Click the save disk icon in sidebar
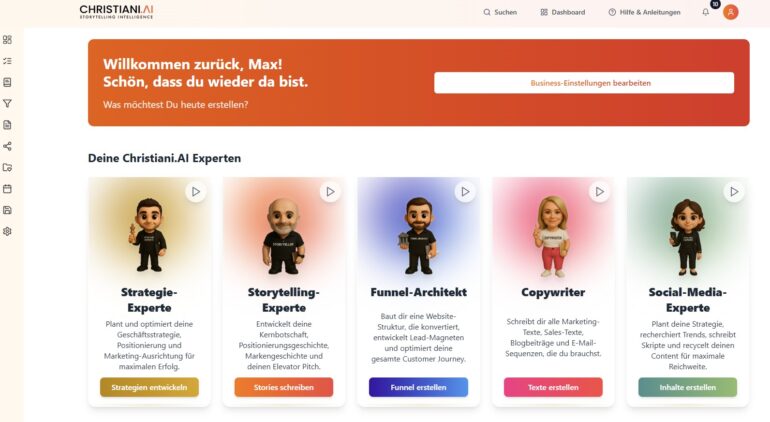Screen dimensions: 770x422 point(7,210)
